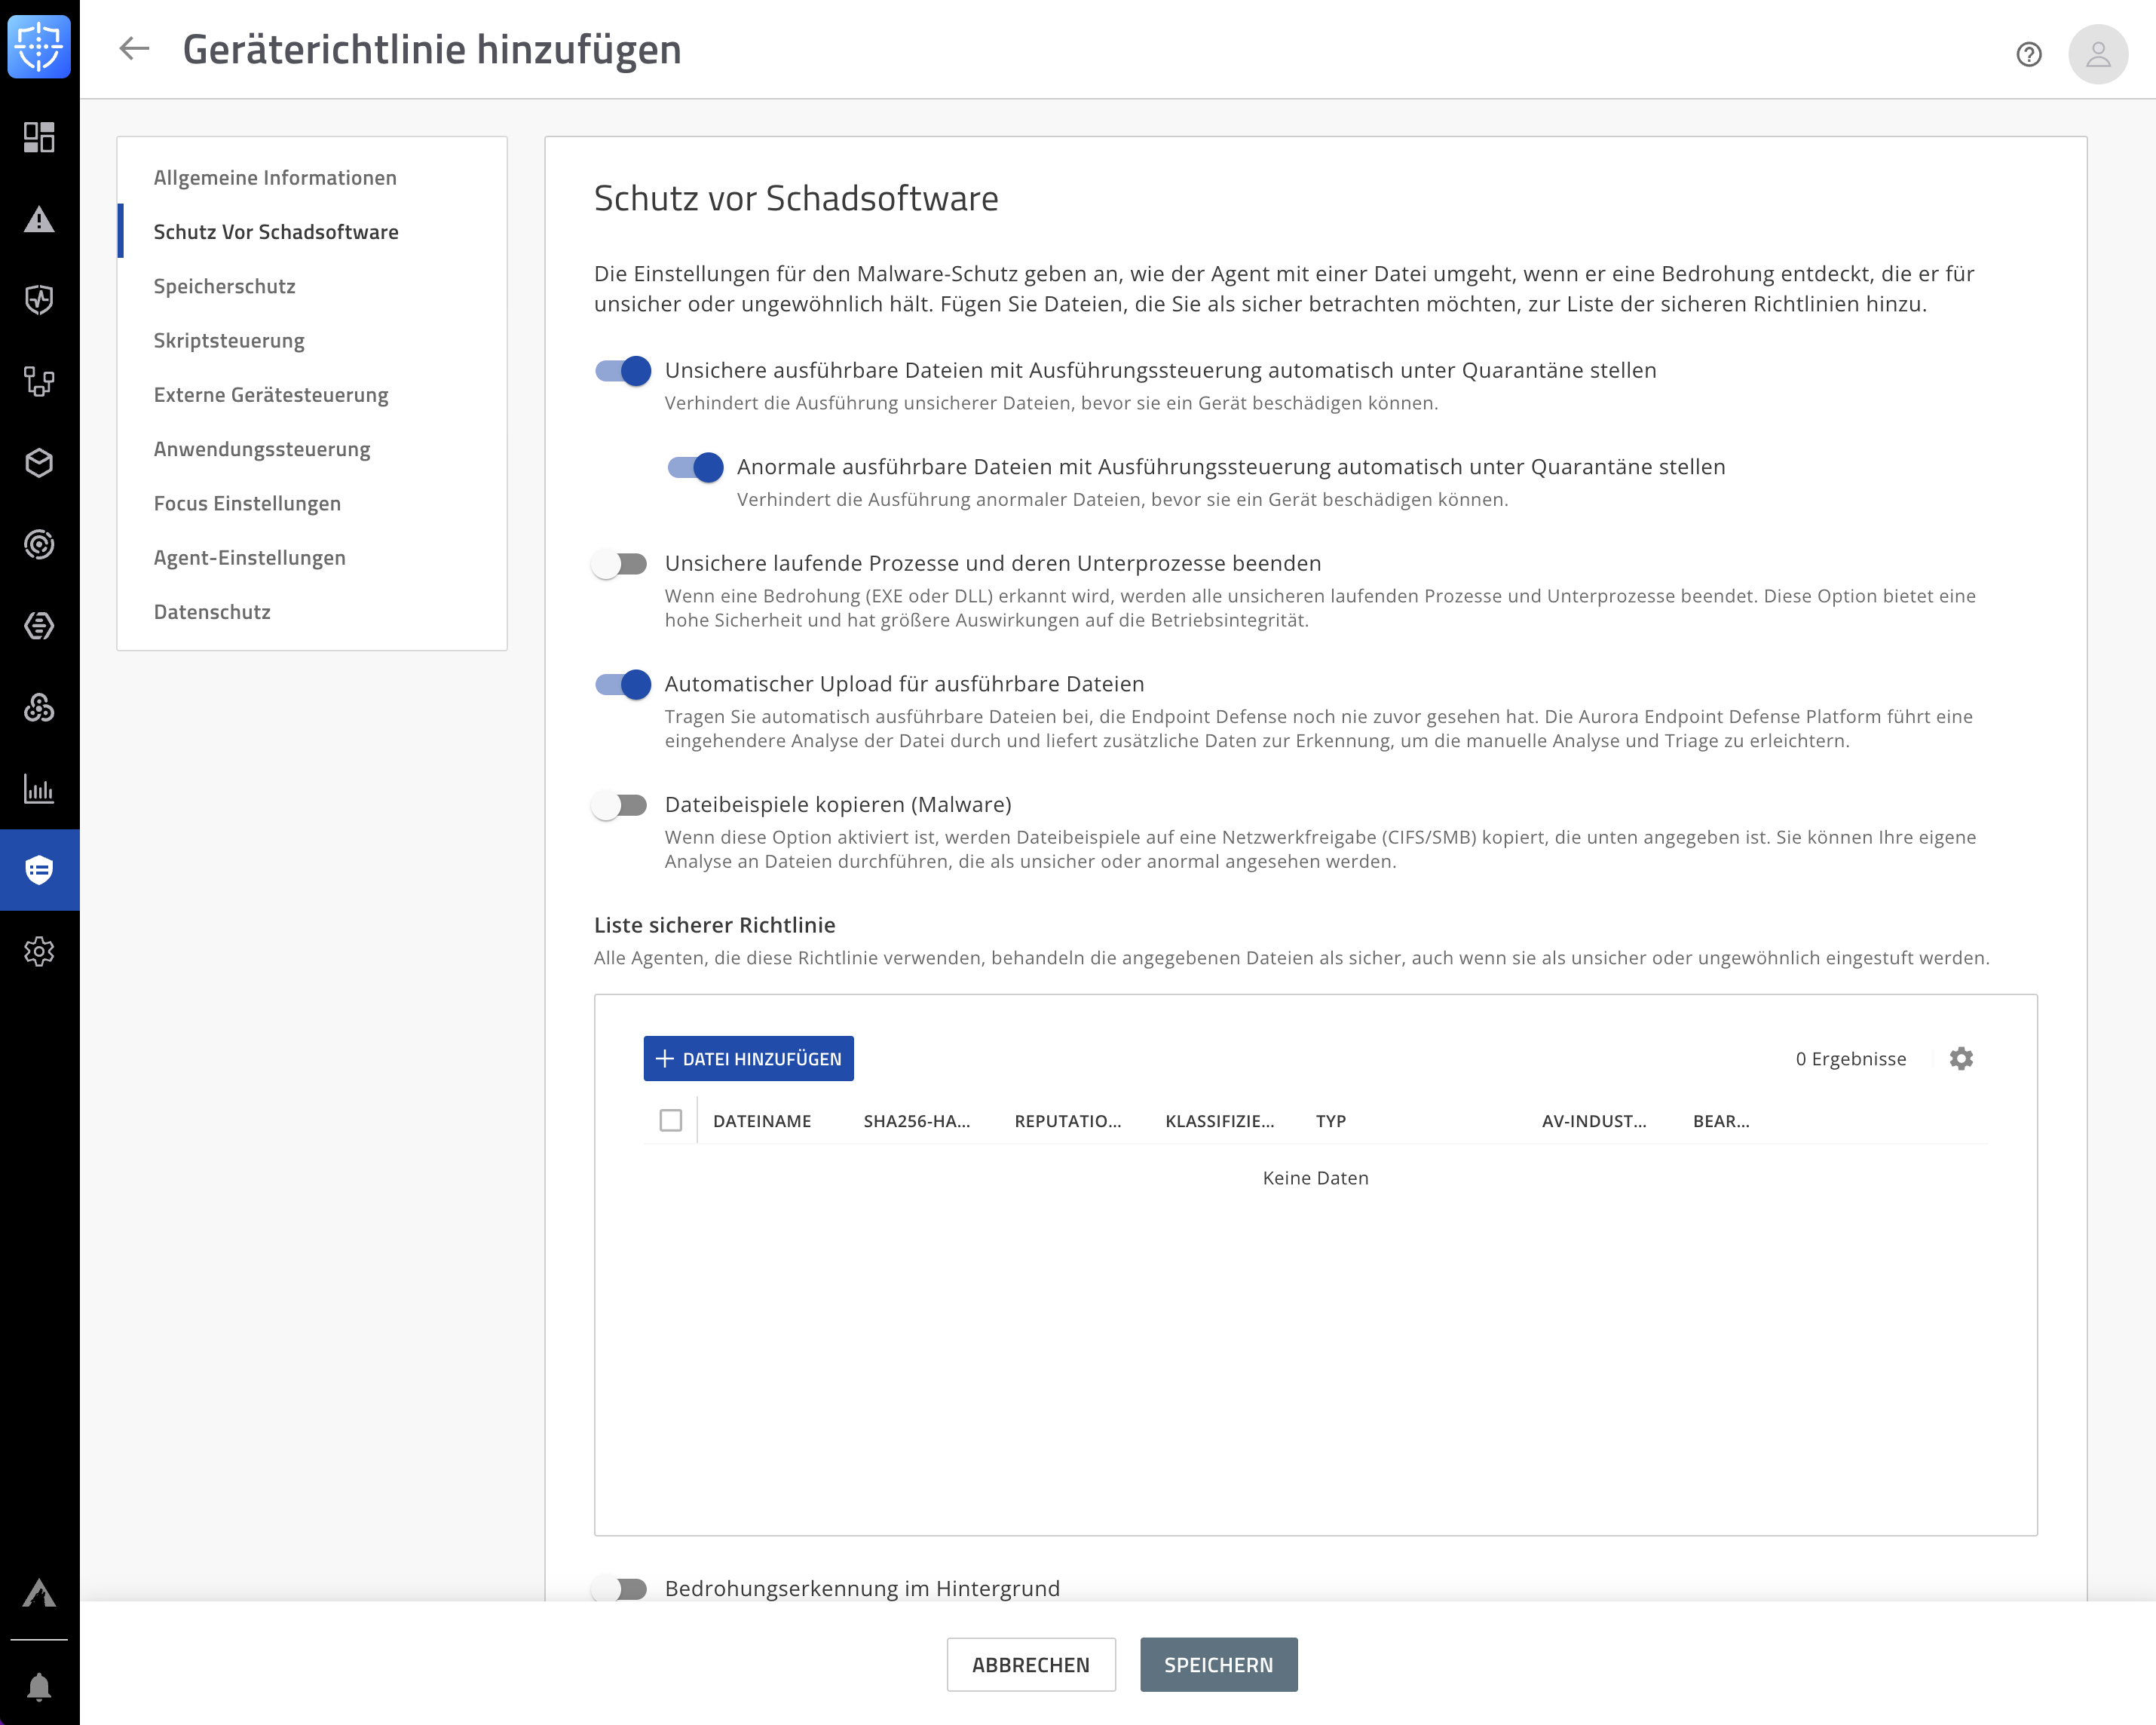Go to Agent-Einstellungen section
This screenshot has height=1725, width=2156.
coord(249,557)
